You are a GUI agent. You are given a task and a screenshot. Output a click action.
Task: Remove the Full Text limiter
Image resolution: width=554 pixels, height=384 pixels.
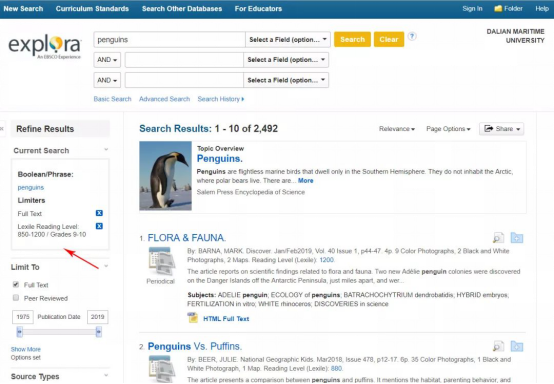tap(99, 213)
